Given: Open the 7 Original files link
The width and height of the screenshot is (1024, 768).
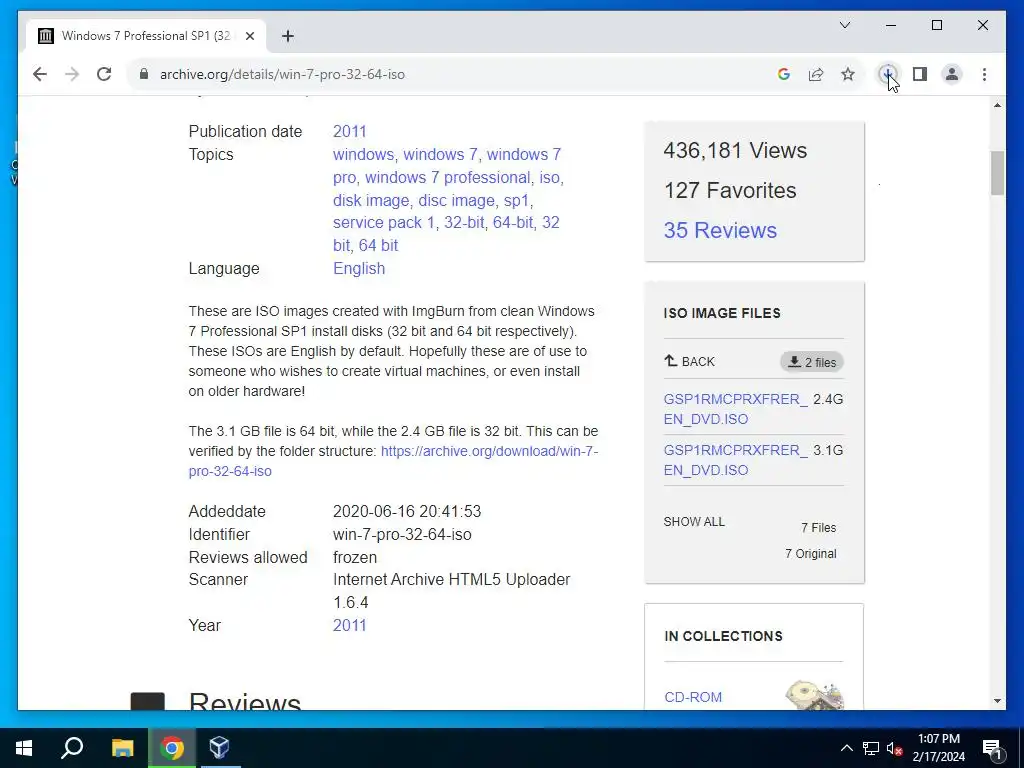Looking at the screenshot, I should [810, 554].
